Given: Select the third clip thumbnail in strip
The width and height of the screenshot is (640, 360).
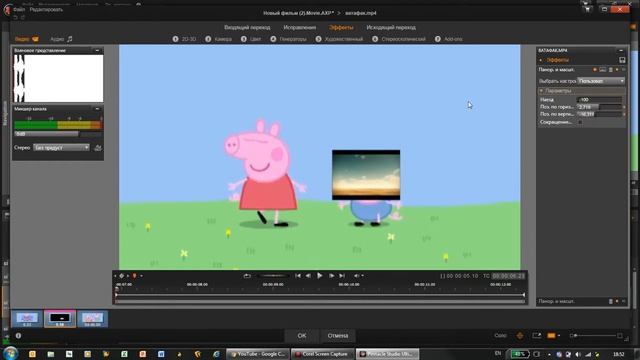Looking at the screenshot, I should pyautogui.click(x=92, y=319).
